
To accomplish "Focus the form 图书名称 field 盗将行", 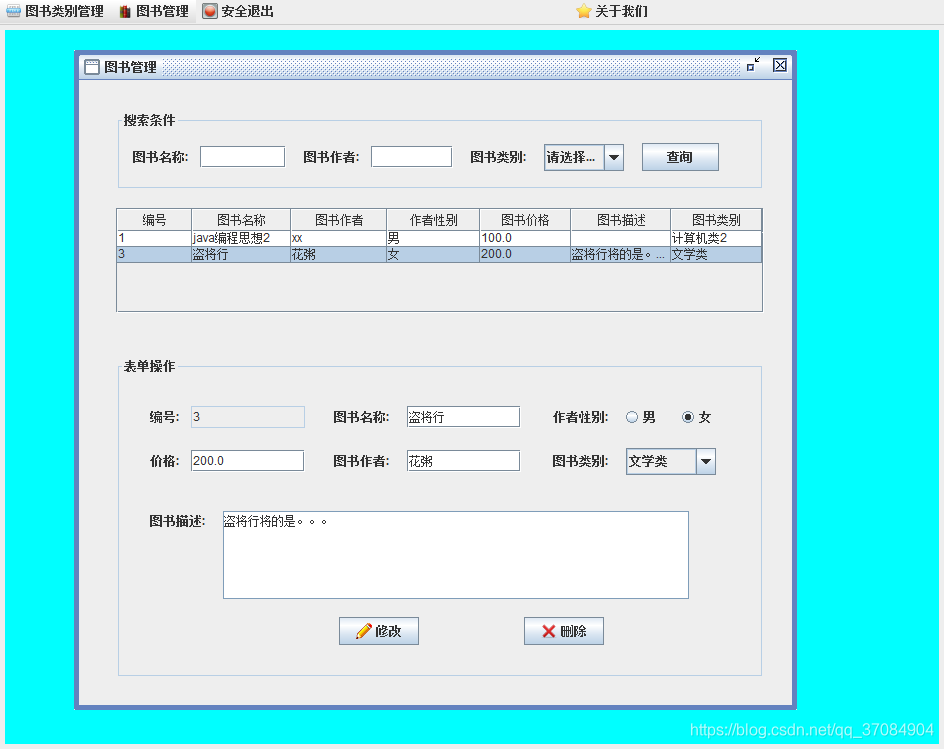I will pyautogui.click(x=463, y=417).
